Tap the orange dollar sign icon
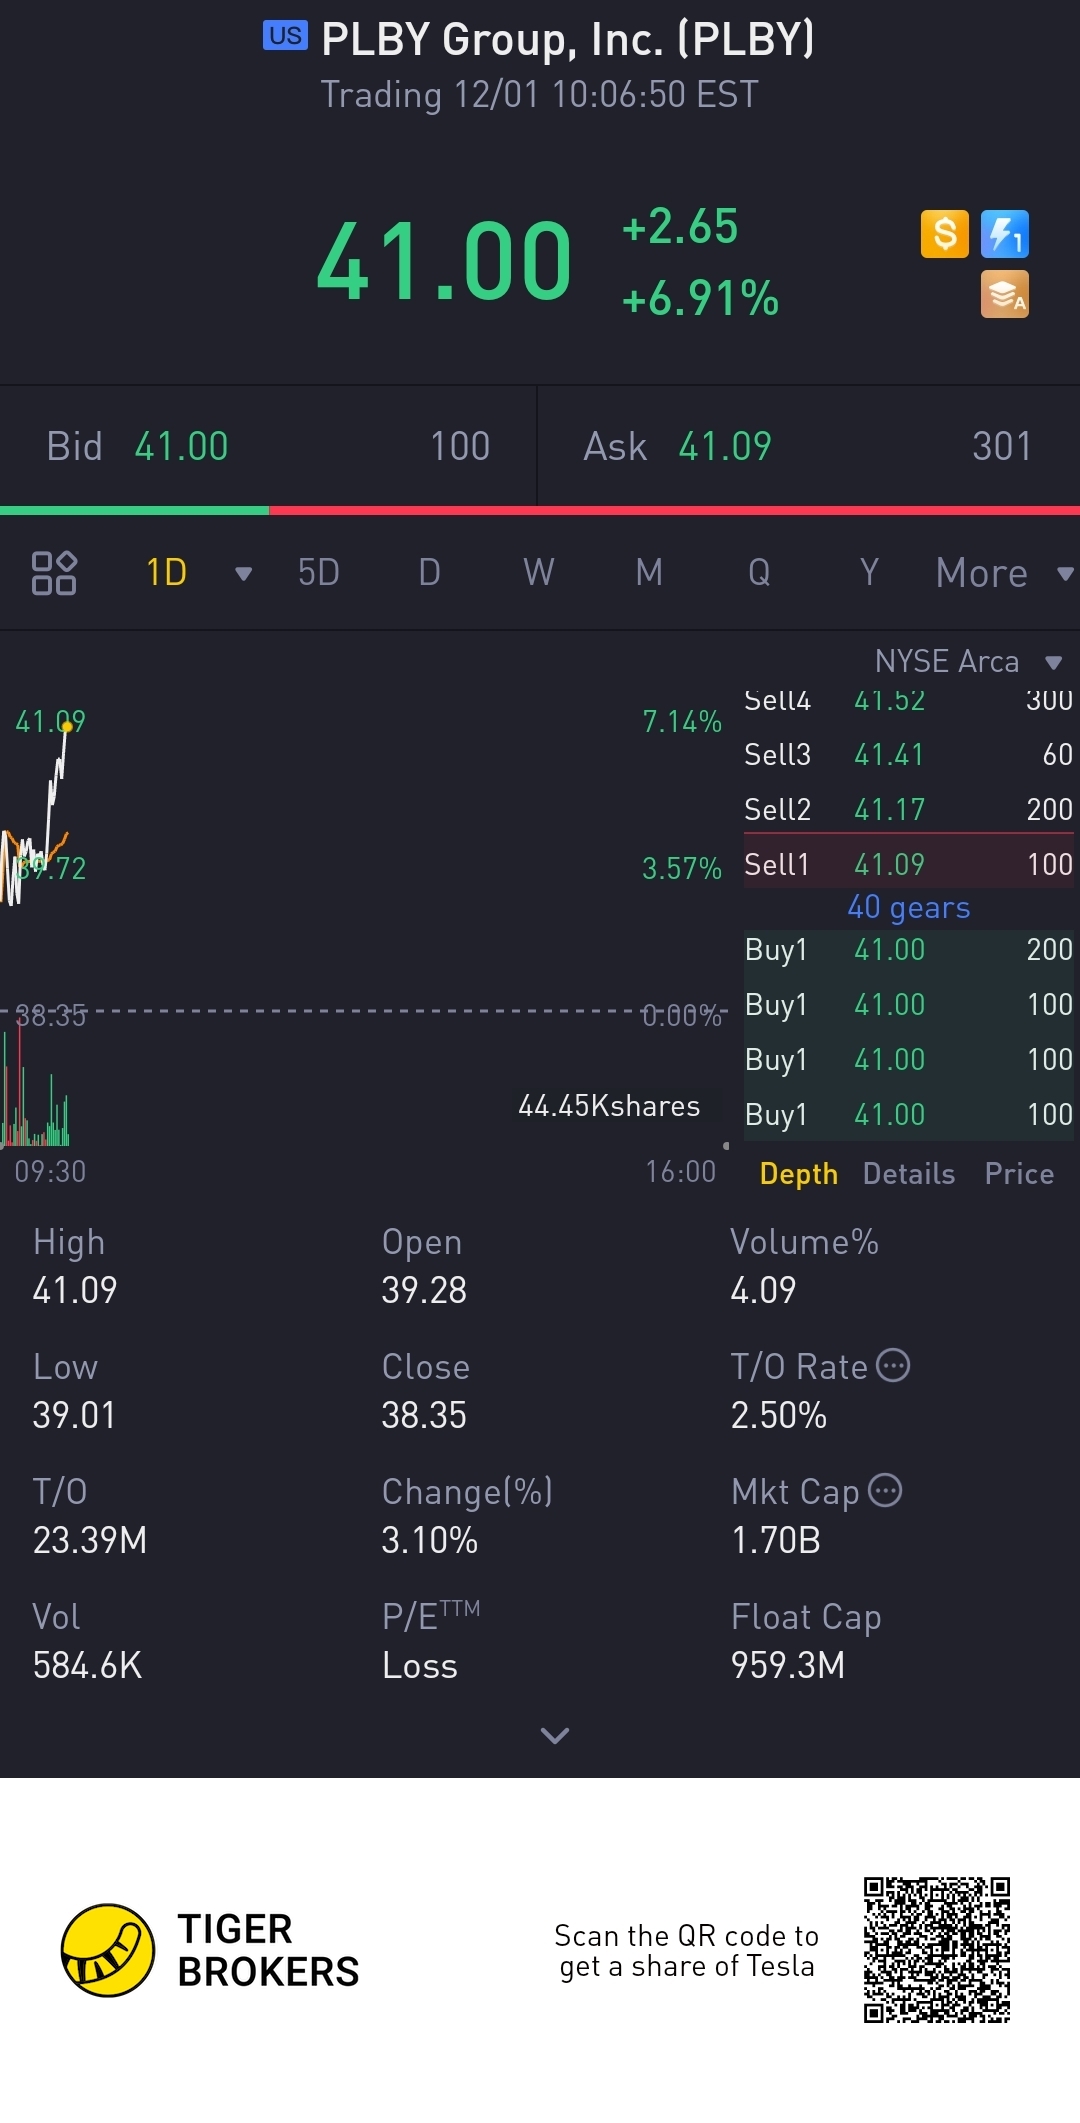1080x2123 pixels. point(944,235)
